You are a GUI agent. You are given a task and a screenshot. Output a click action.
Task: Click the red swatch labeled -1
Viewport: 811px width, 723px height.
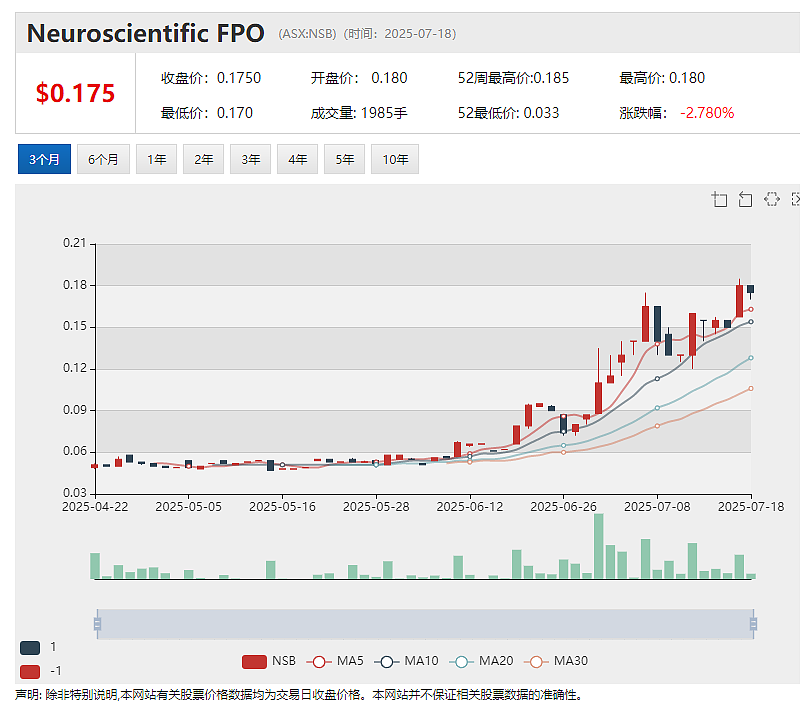click(30, 671)
